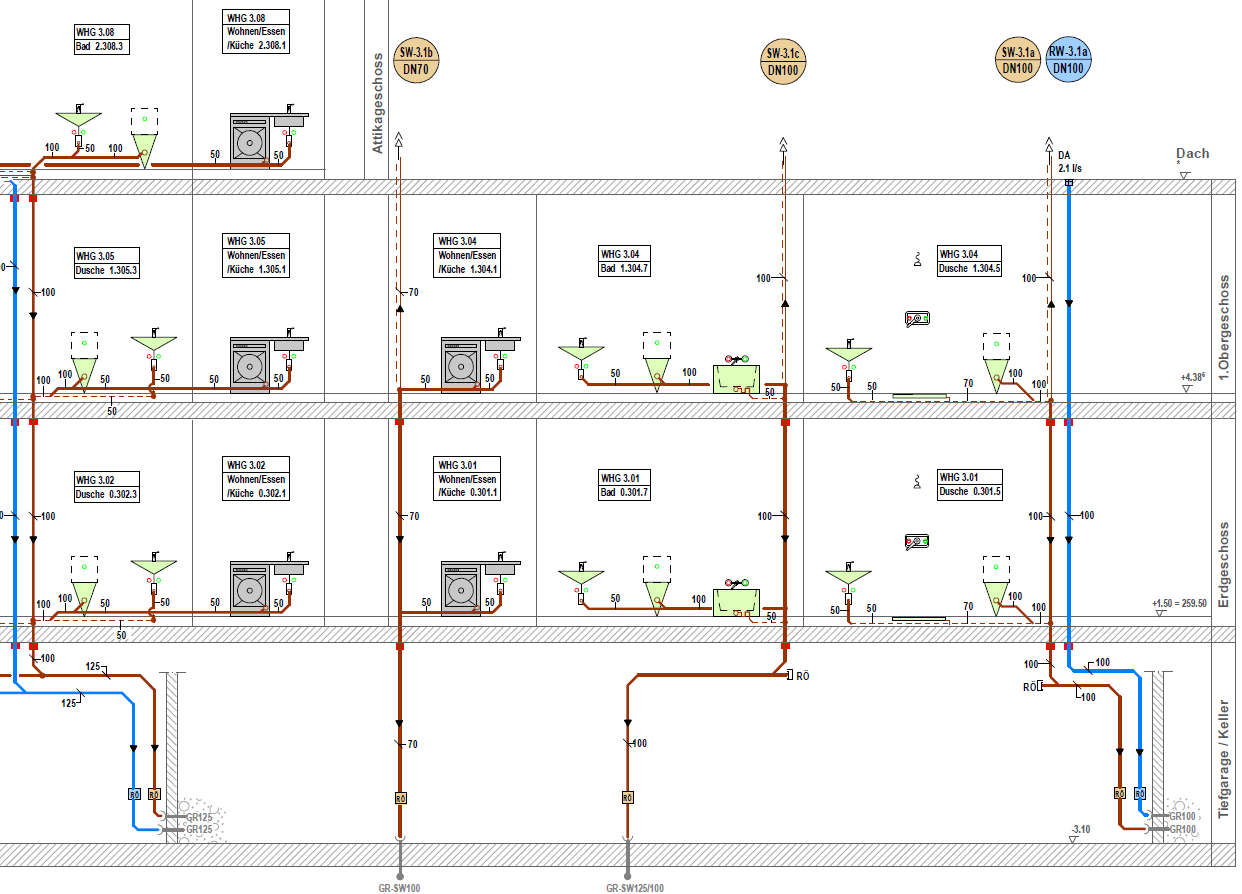
Task: Select the -3.10 elevation marker
Action: click(1080, 830)
